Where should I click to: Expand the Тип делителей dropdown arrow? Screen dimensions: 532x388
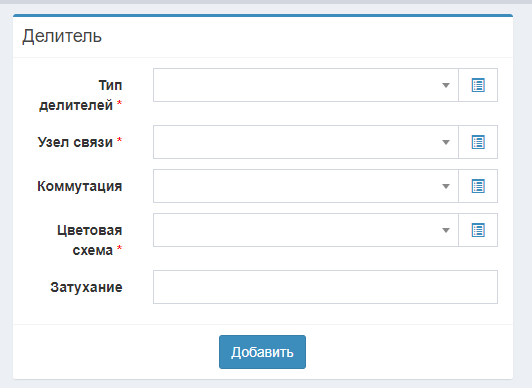point(446,85)
